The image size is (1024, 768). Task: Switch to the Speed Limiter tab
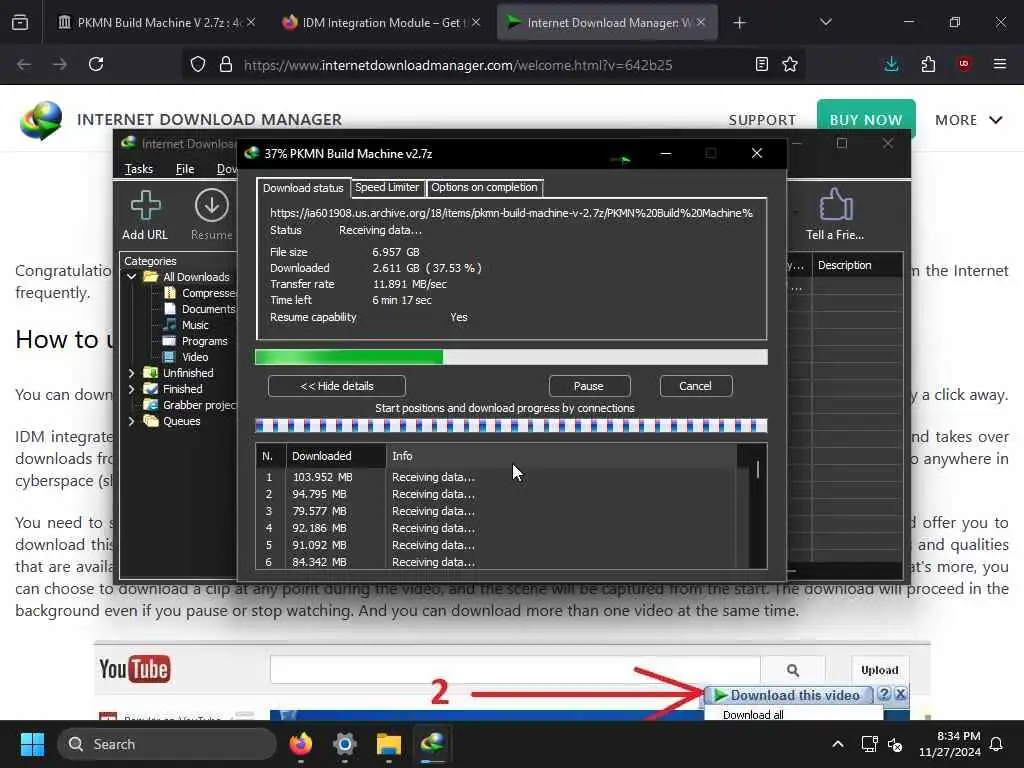(387, 187)
